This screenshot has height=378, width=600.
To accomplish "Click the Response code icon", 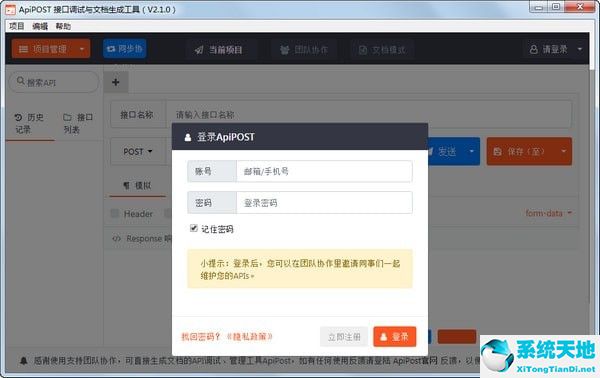I will pyautogui.click(x=116, y=239).
